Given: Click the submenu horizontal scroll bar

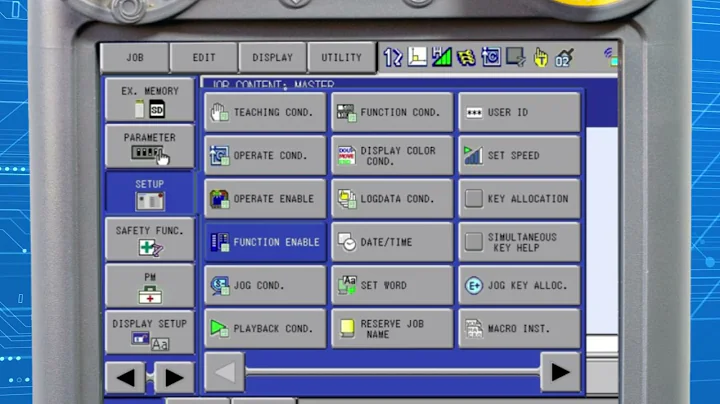Looking at the screenshot, I should click(x=393, y=372).
